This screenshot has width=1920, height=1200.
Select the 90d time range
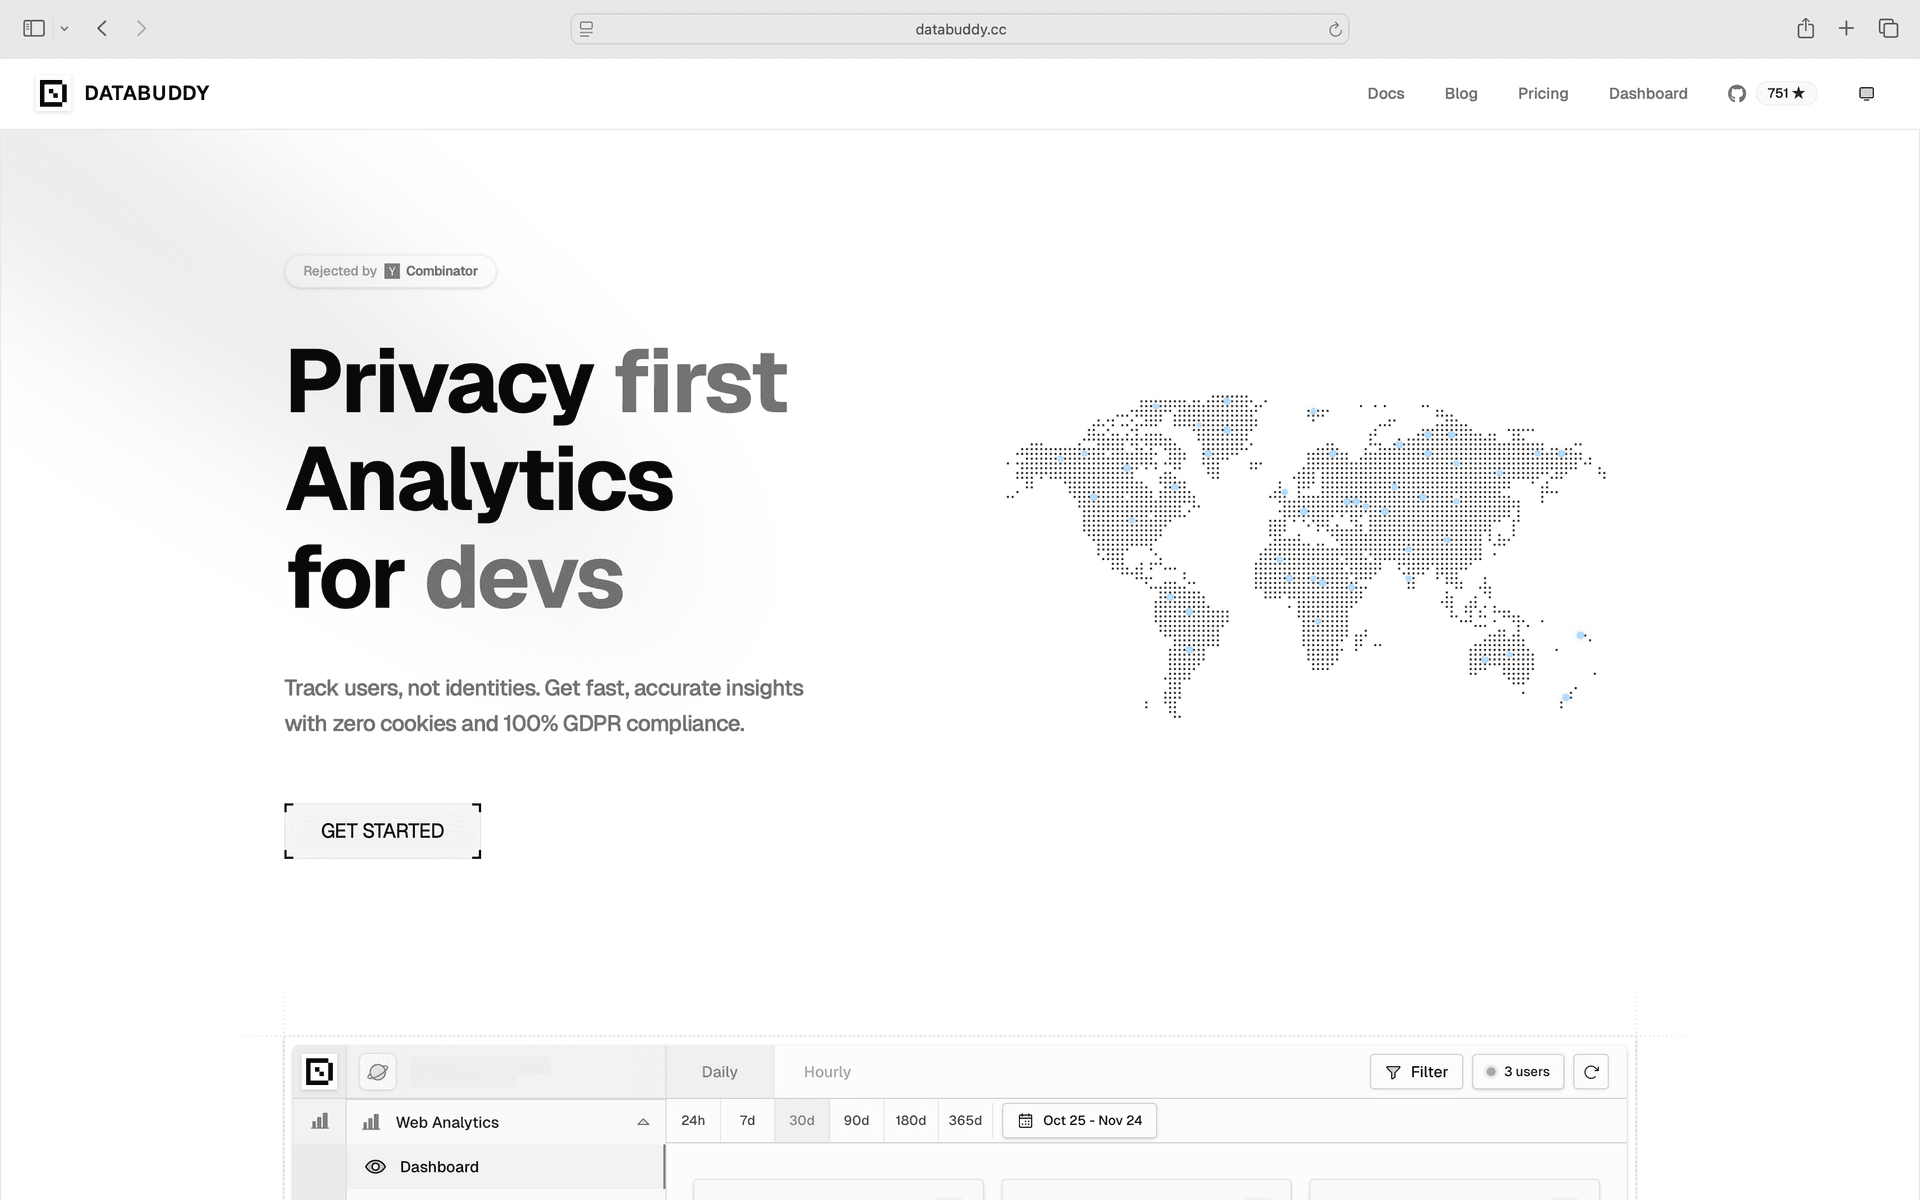coord(856,1120)
